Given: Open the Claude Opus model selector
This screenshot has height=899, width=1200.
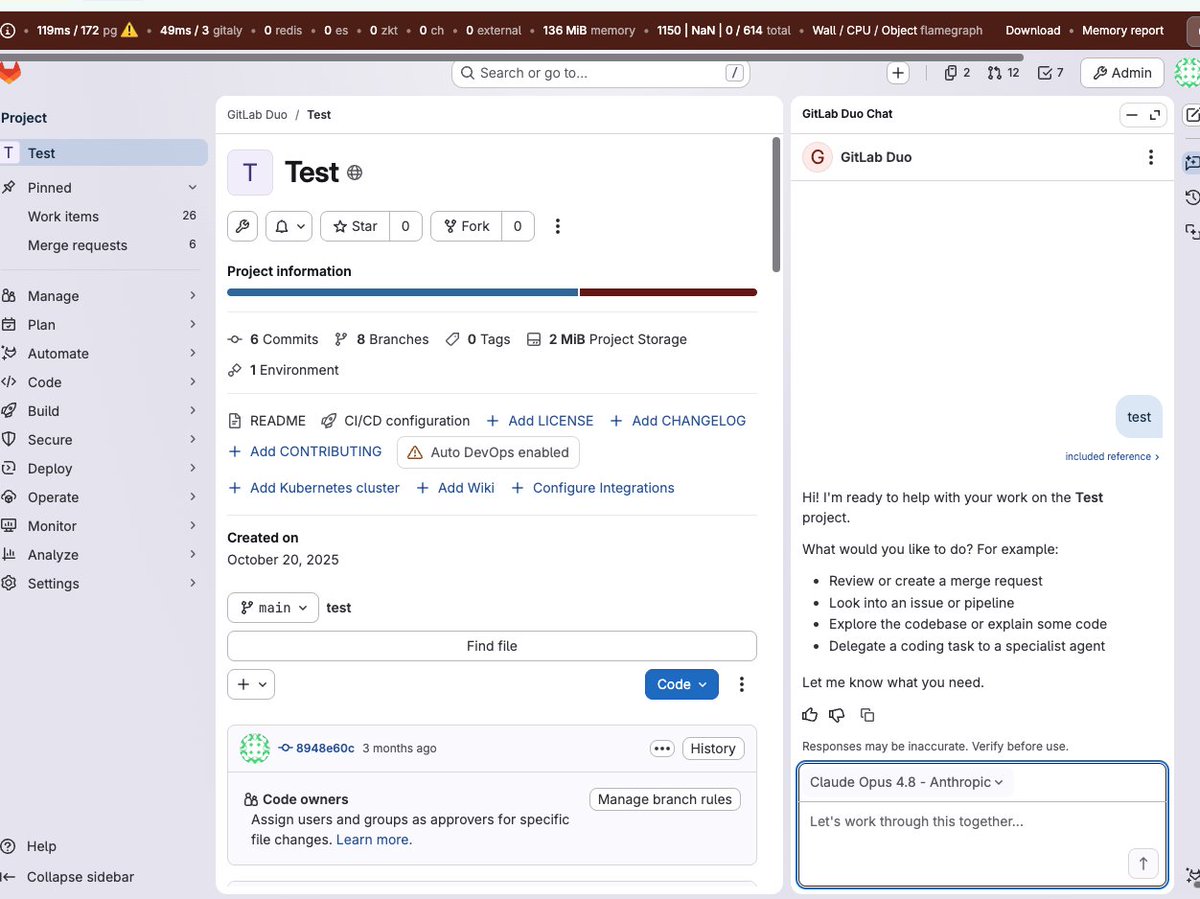Looking at the screenshot, I should (x=906, y=782).
